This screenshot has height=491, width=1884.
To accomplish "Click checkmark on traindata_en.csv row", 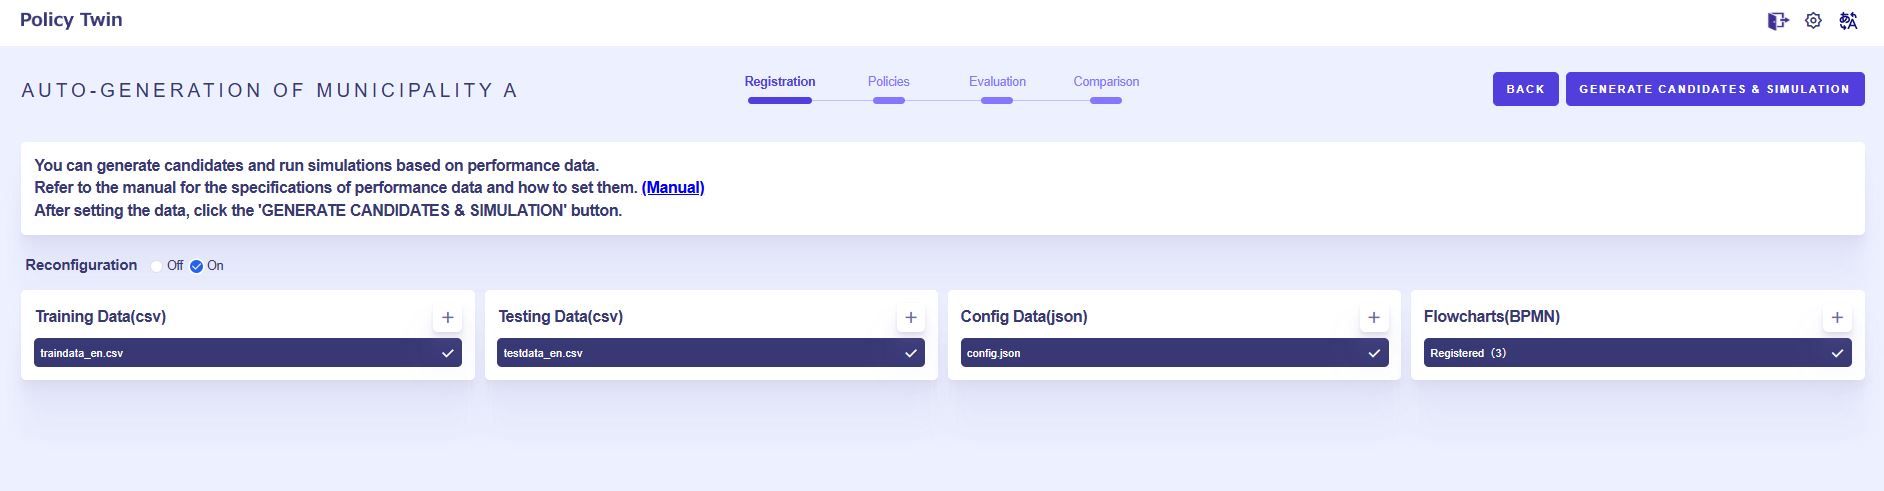I will click(x=447, y=353).
